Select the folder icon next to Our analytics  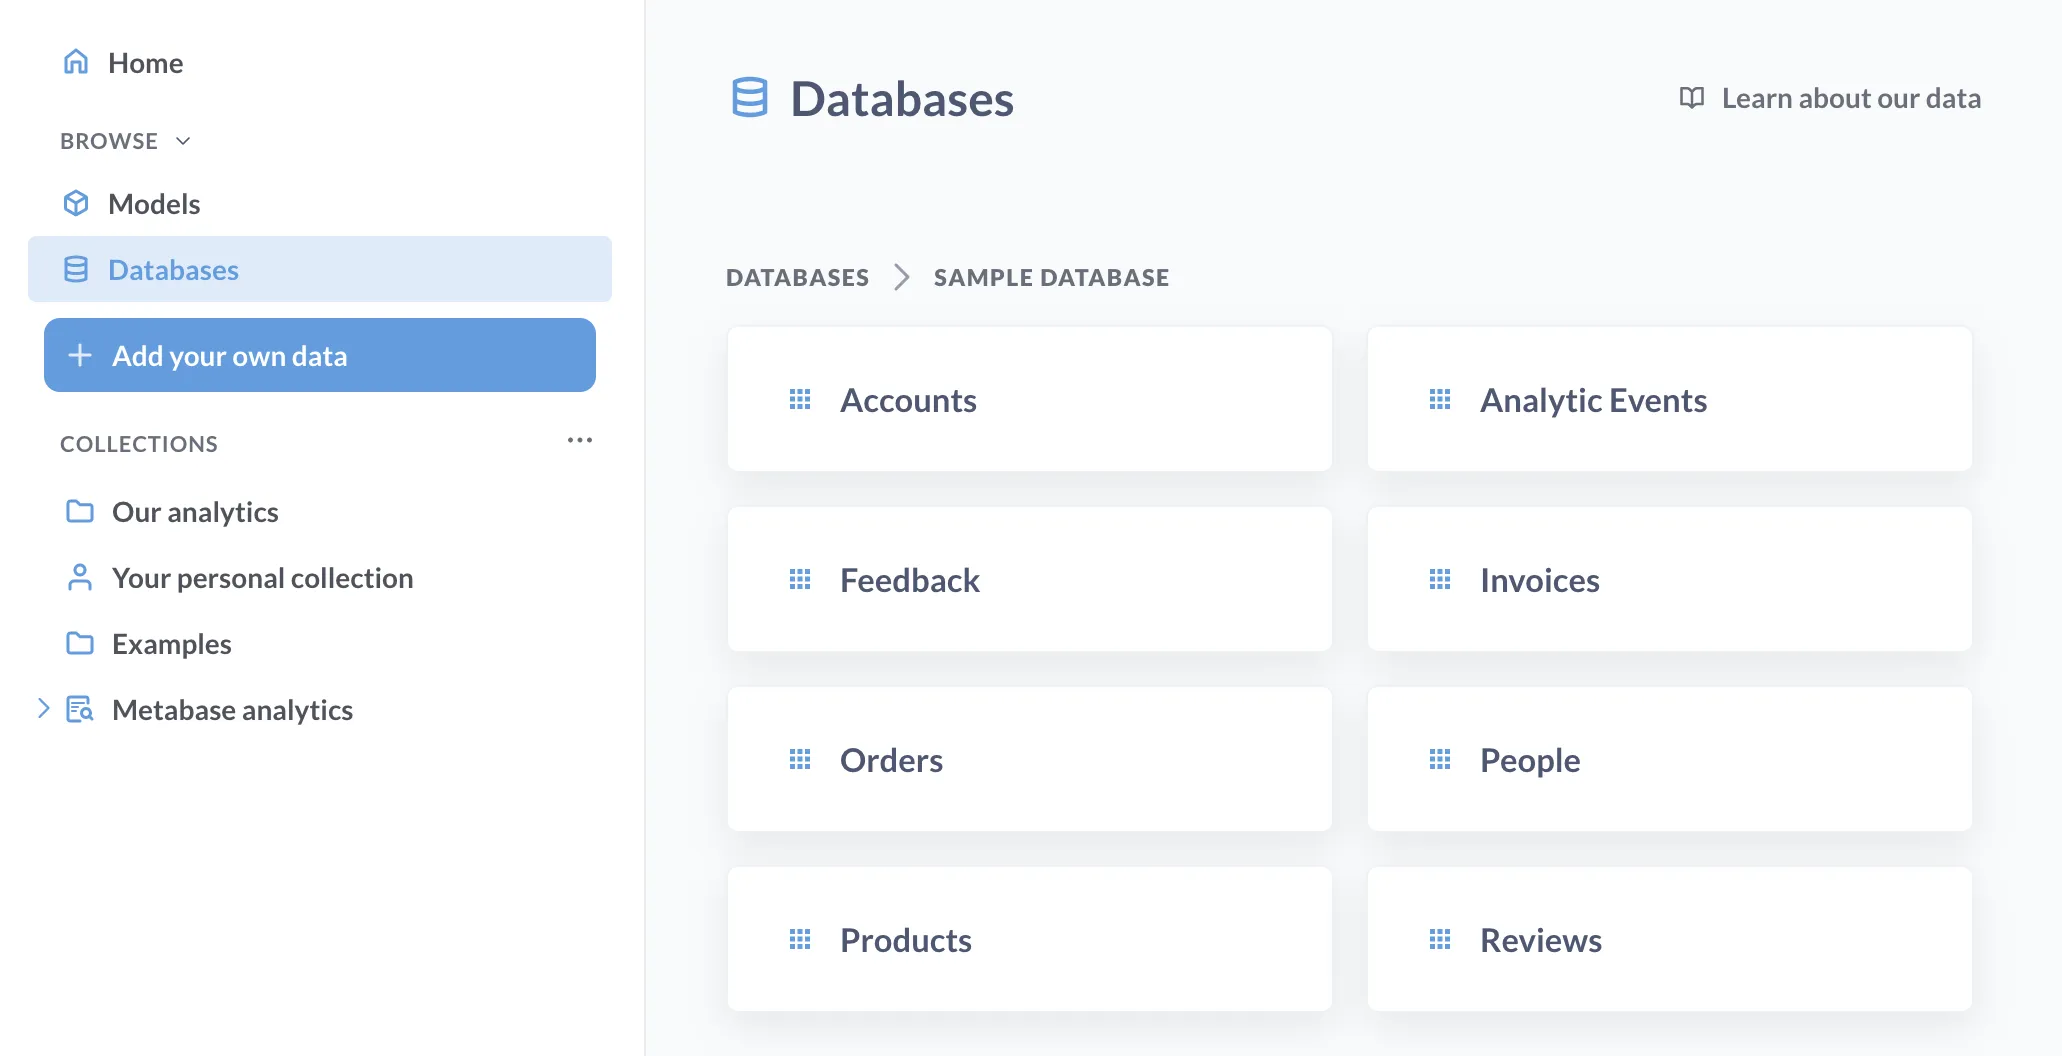(80, 511)
